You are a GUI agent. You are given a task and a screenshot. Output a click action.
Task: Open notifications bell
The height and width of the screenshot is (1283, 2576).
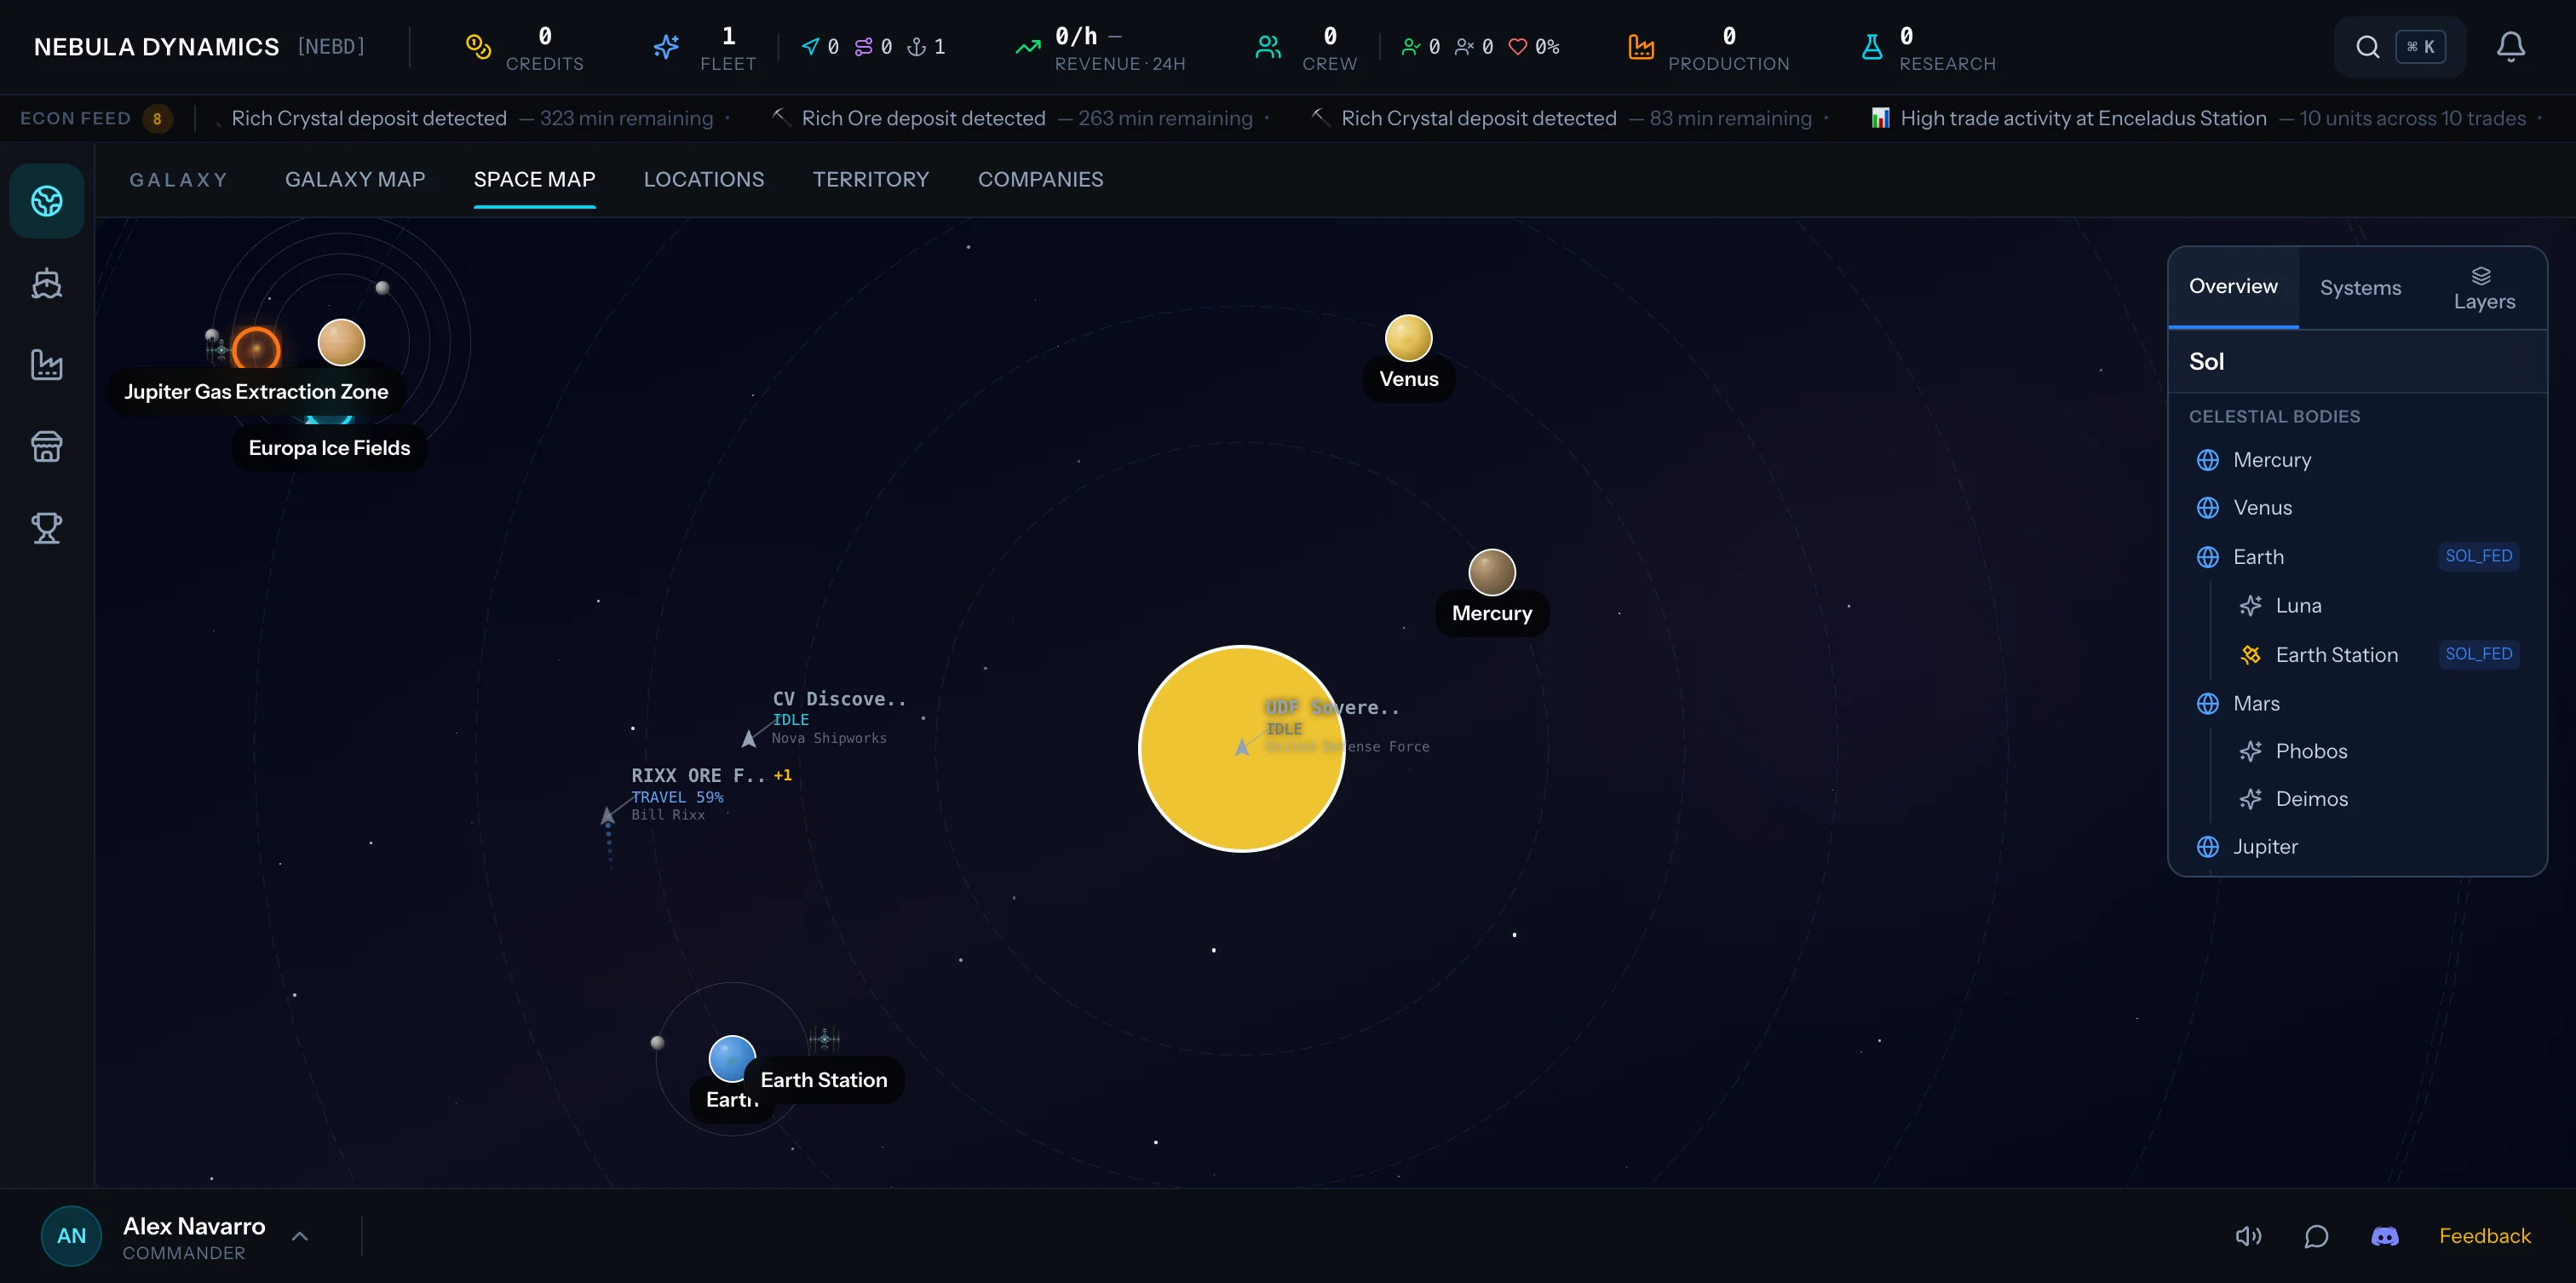[2511, 47]
